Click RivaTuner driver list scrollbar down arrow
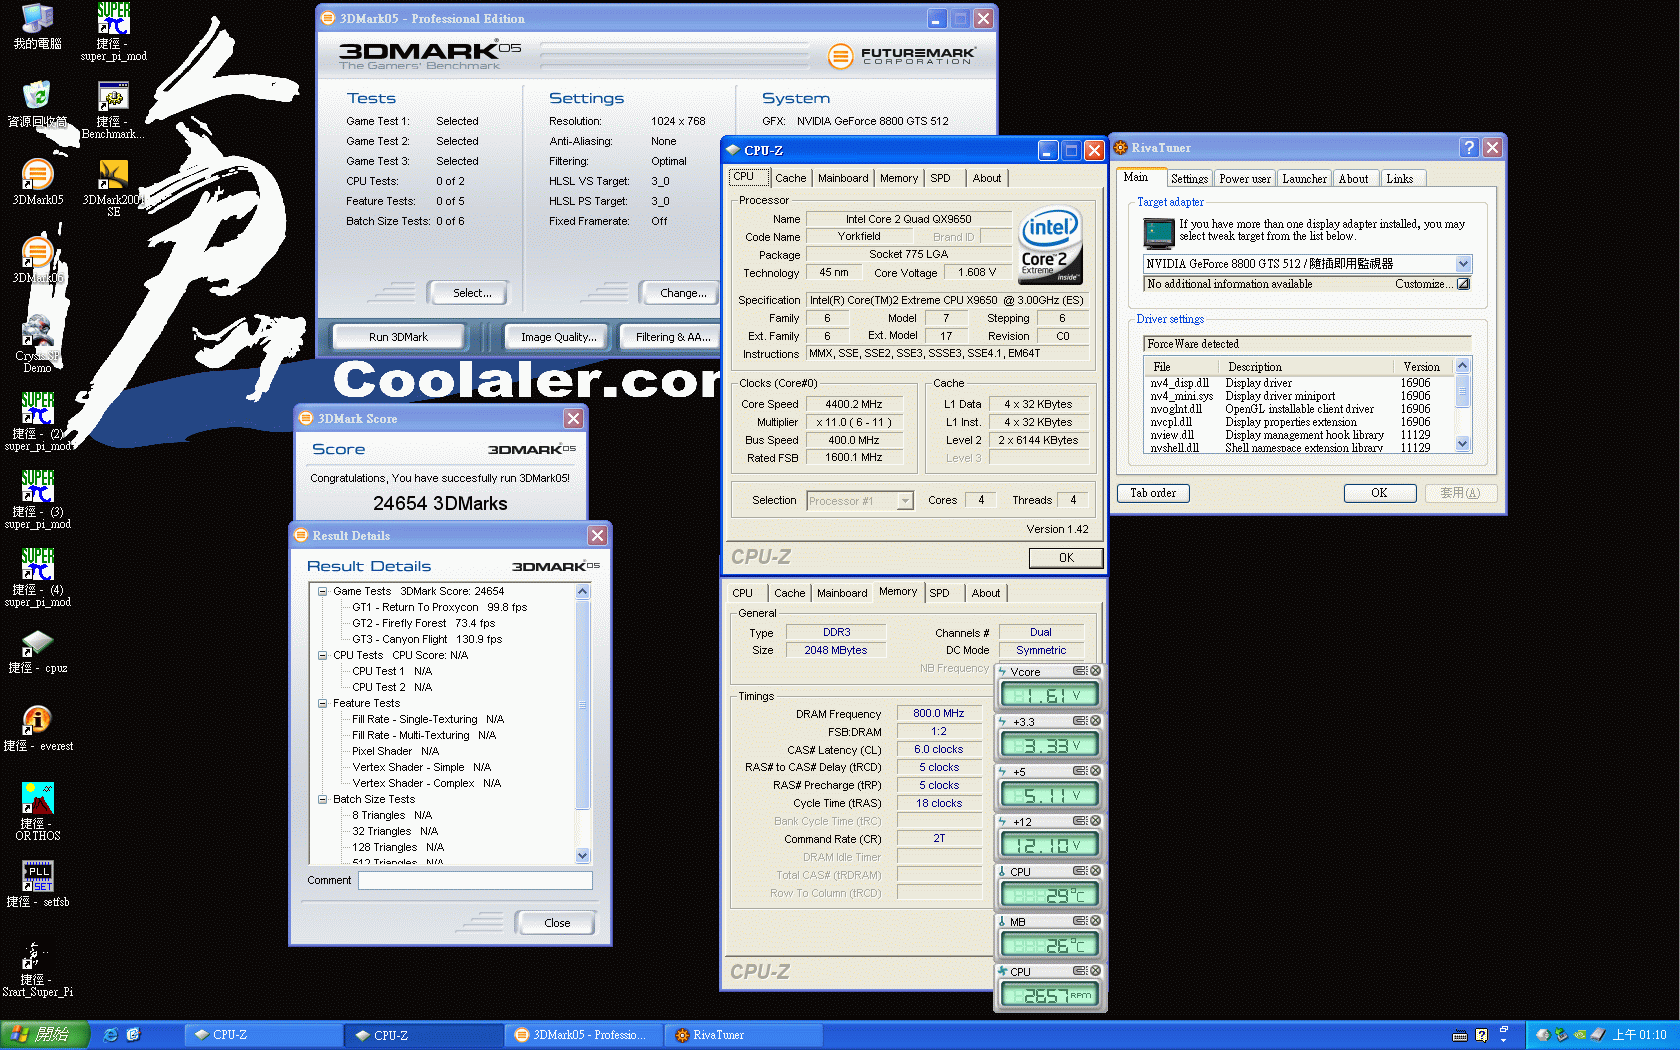Viewport: 1680px width, 1050px height. [1463, 444]
